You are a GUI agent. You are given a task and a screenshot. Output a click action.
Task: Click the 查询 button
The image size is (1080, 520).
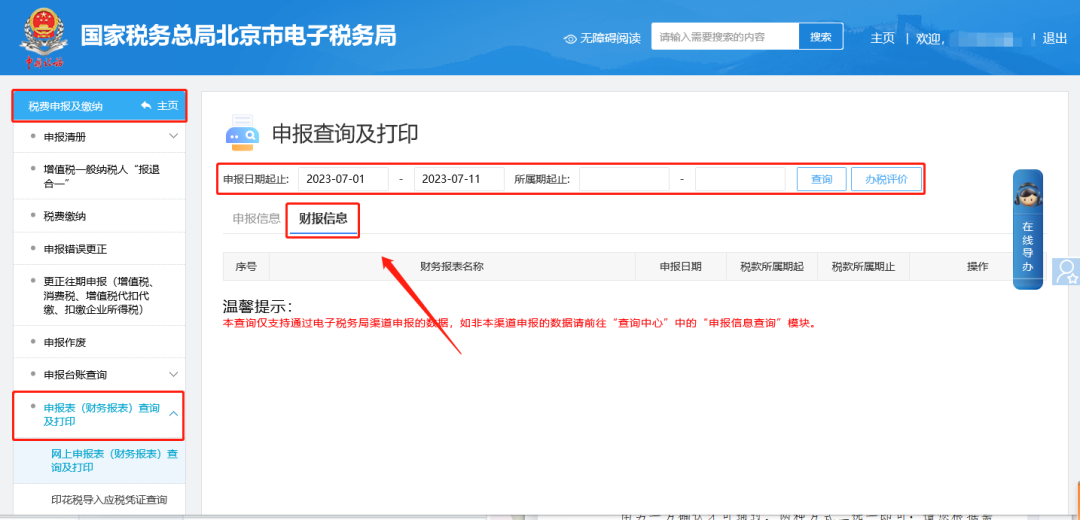(821, 179)
